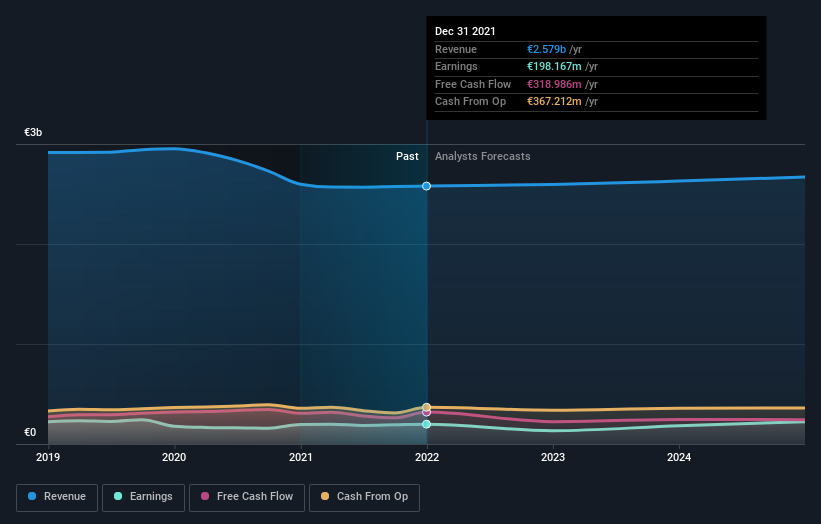Toggle the Free Cash Flow legend button
The width and height of the screenshot is (821, 524).
(x=247, y=497)
